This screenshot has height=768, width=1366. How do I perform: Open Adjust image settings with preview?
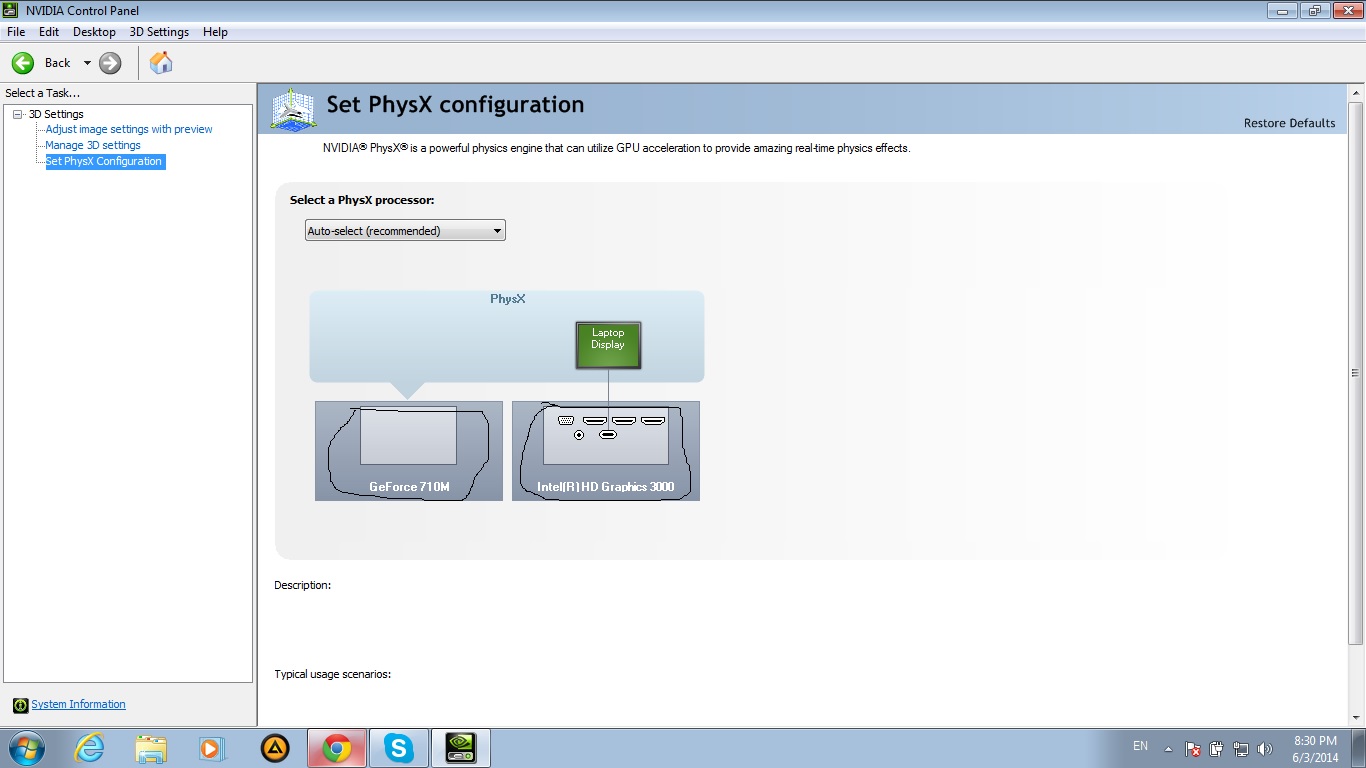click(129, 129)
